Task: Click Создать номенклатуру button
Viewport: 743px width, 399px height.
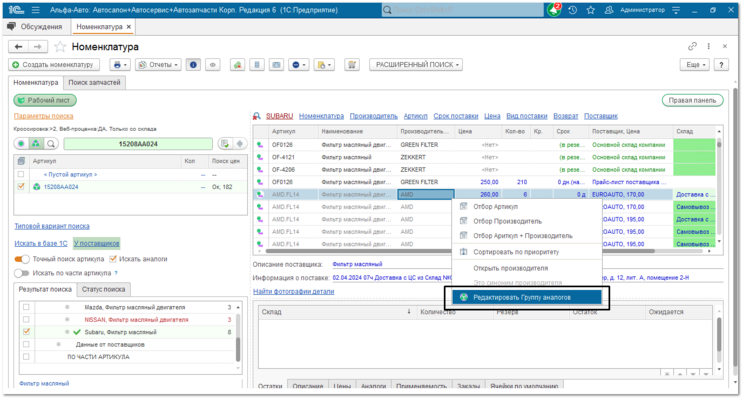Action: 54,64
